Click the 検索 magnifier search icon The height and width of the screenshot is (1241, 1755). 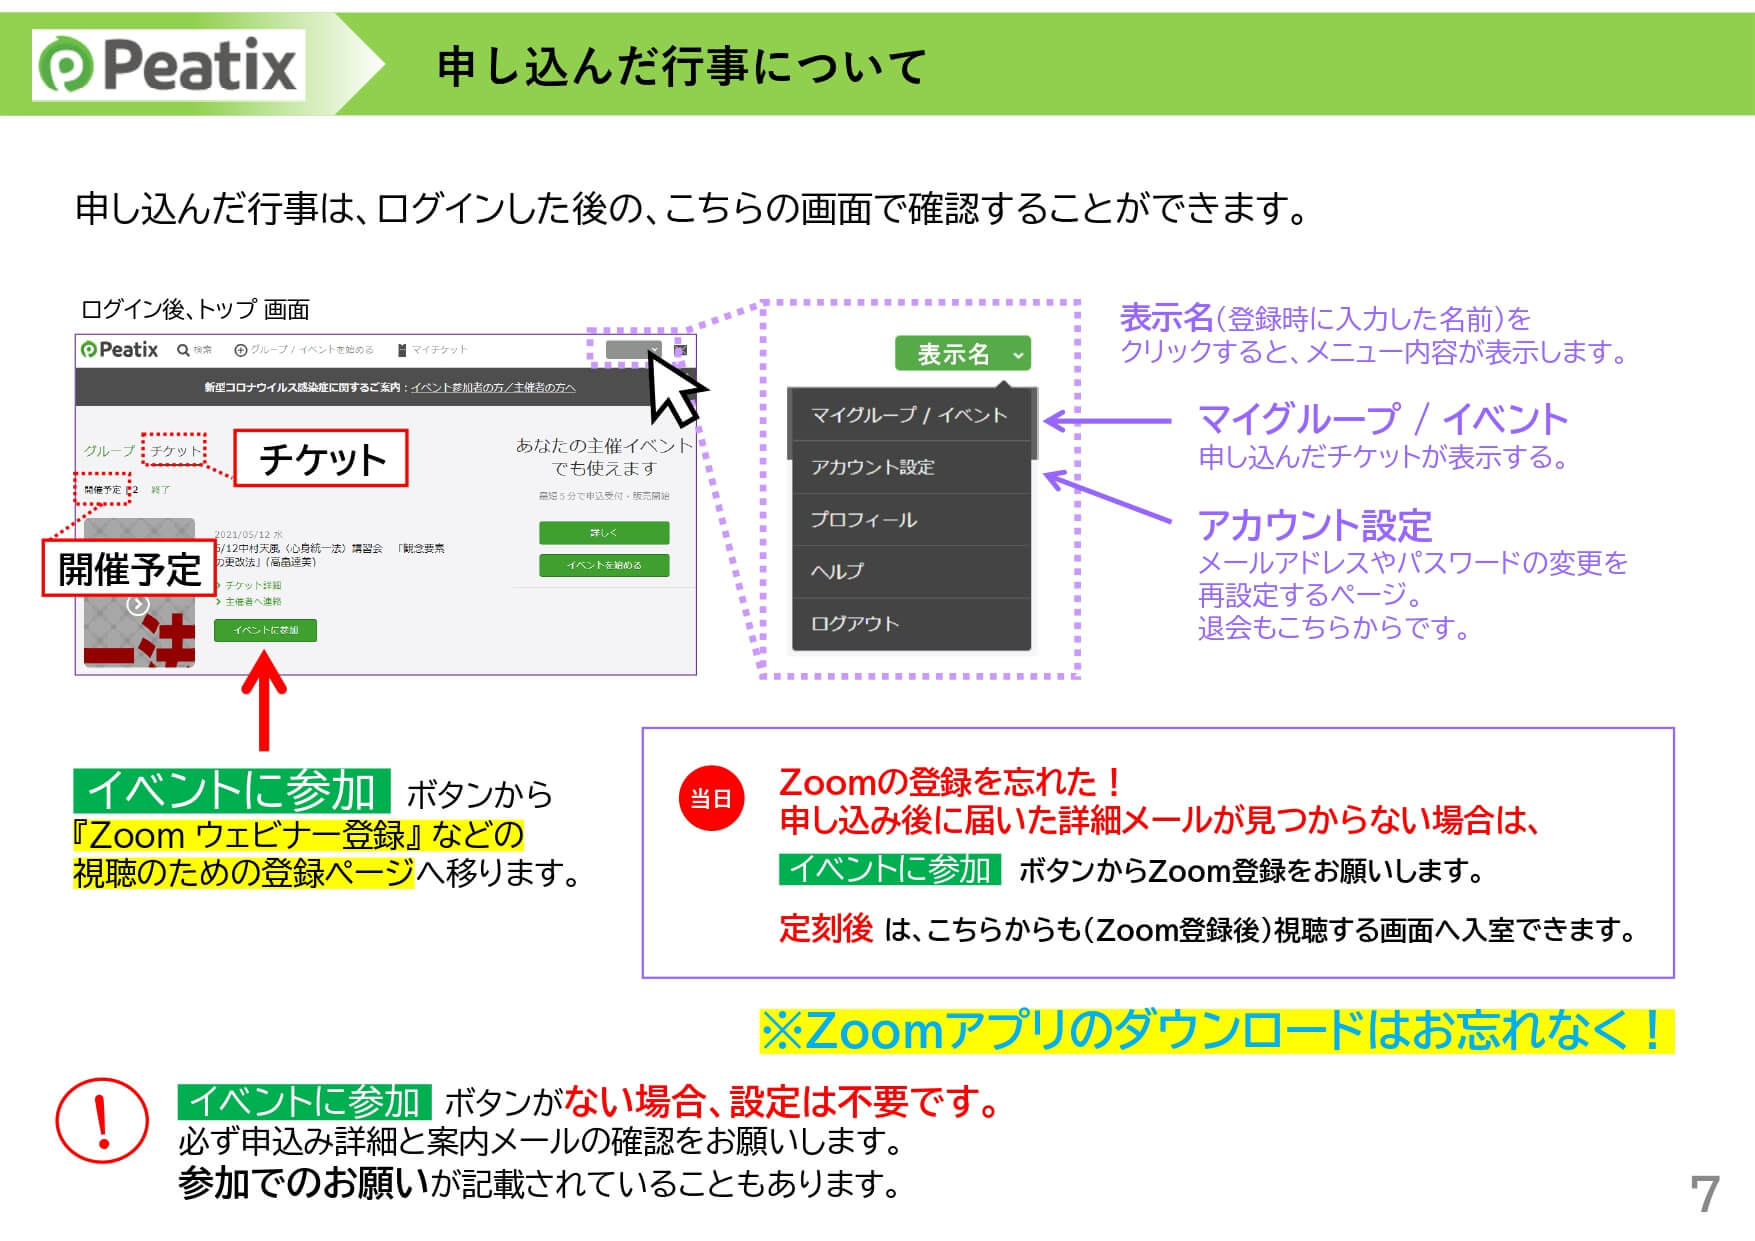coord(184,350)
